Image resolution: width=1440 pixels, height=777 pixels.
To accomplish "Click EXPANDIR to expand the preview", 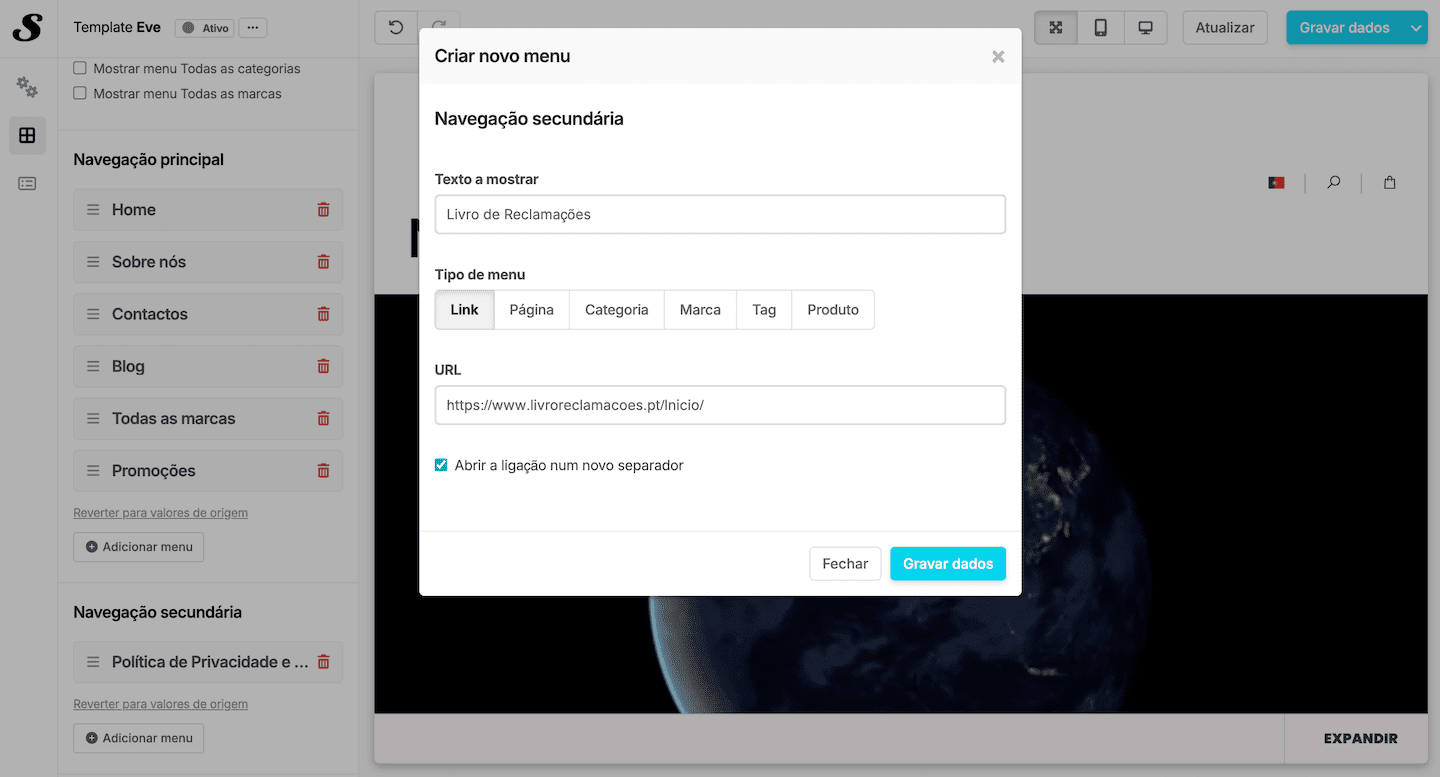I will point(1360,739).
